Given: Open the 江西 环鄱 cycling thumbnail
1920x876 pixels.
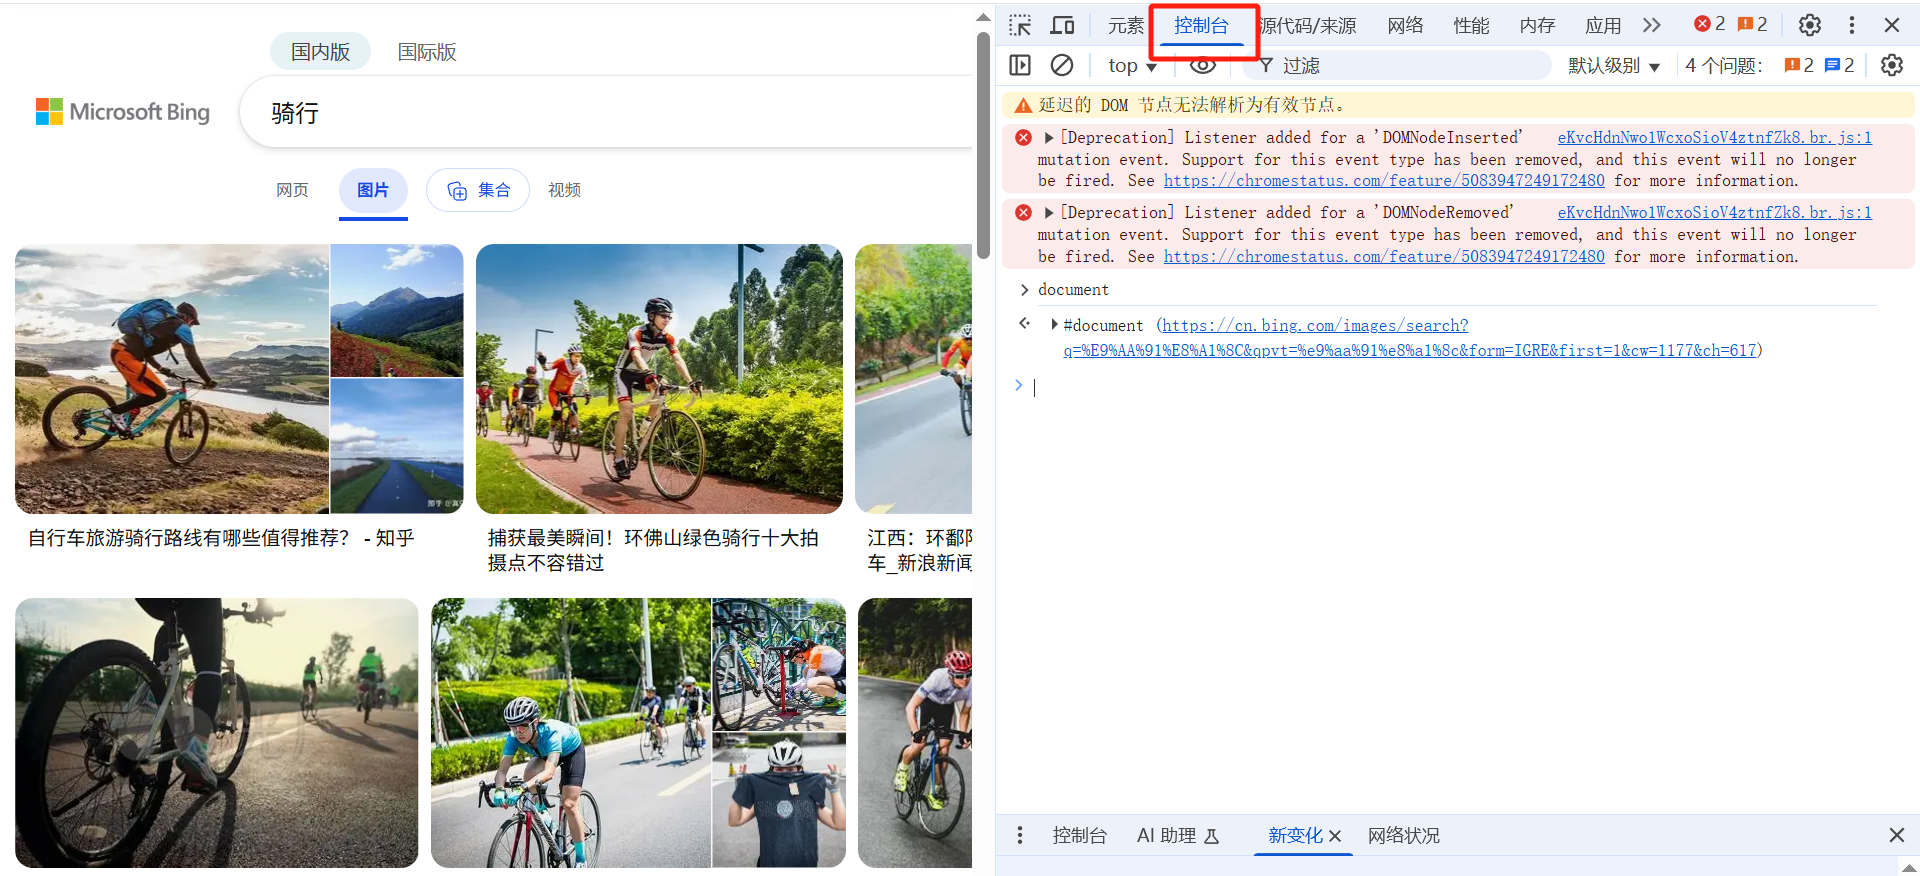Looking at the screenshot, I should [913, 379].
